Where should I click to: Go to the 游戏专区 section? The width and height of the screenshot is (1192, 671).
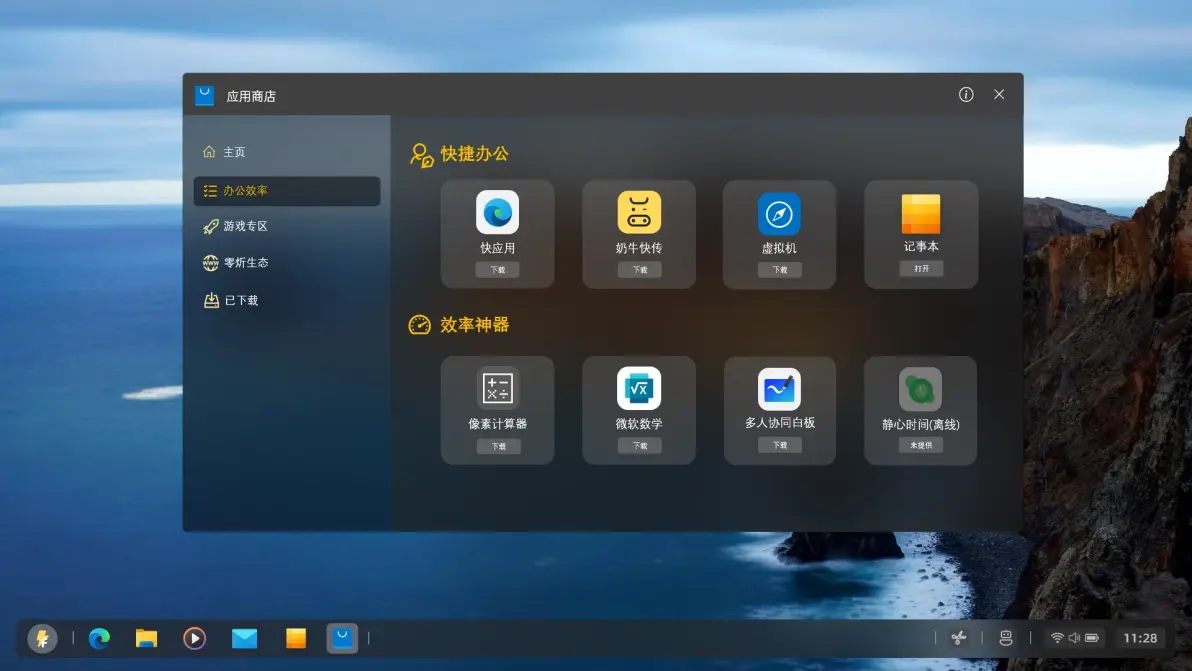287,226
